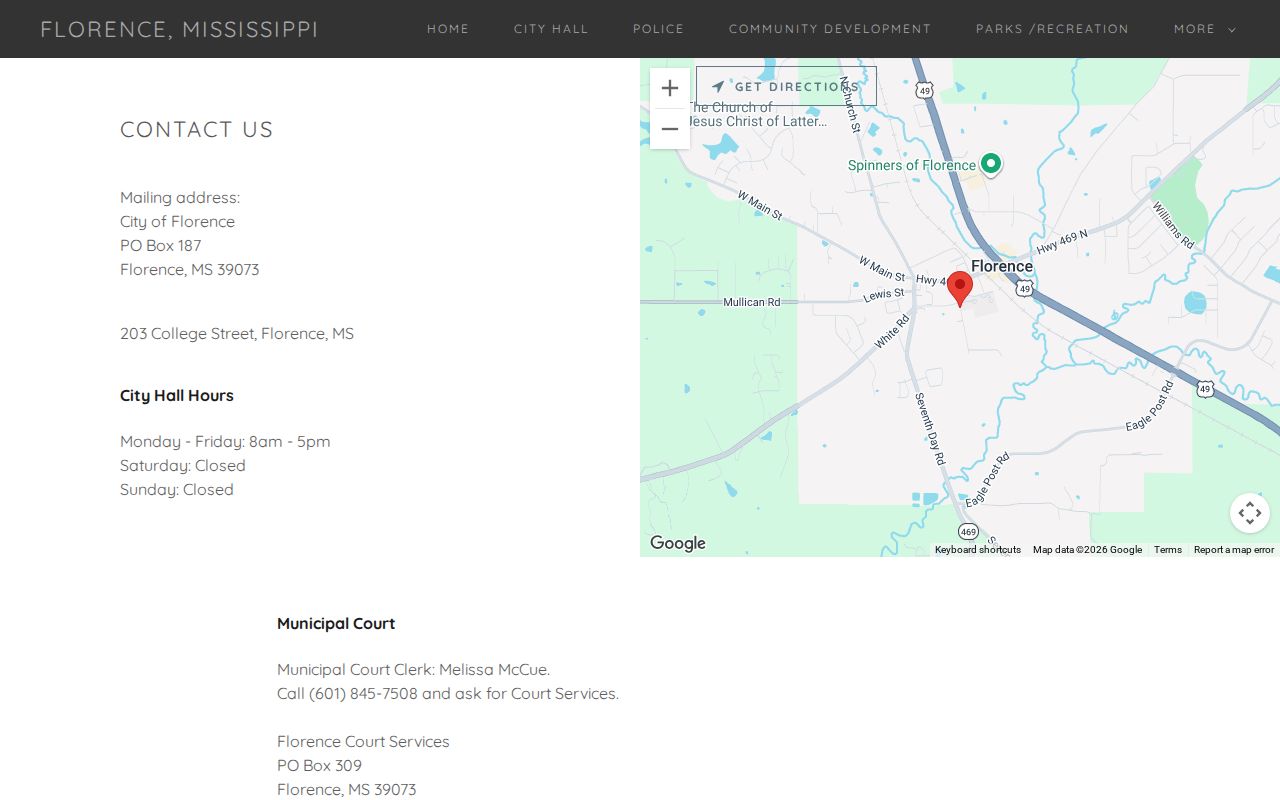Open the map Terms link
The image size is (1280, 800).
[1168, 550]
